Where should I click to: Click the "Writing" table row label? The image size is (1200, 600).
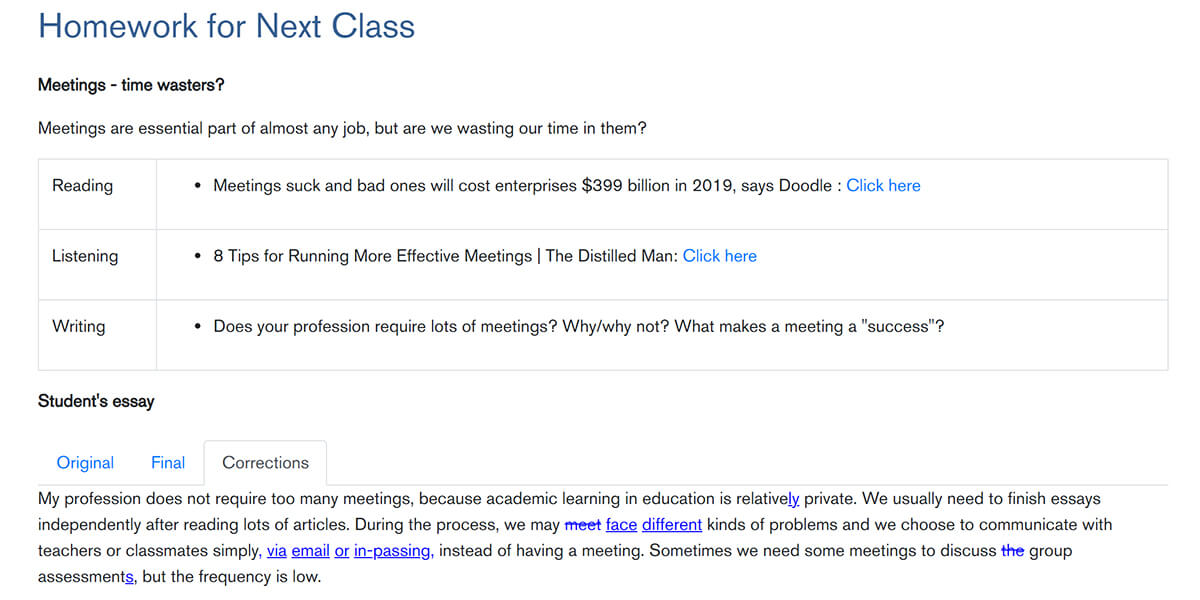[x=78, y=326]
